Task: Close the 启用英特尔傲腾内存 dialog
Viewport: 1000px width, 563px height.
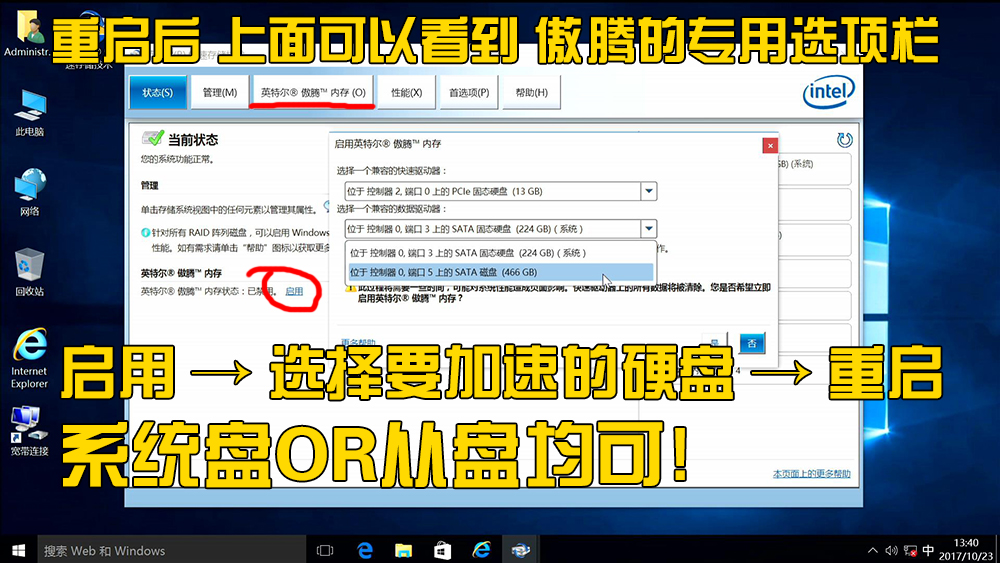Action: [770, 145]
